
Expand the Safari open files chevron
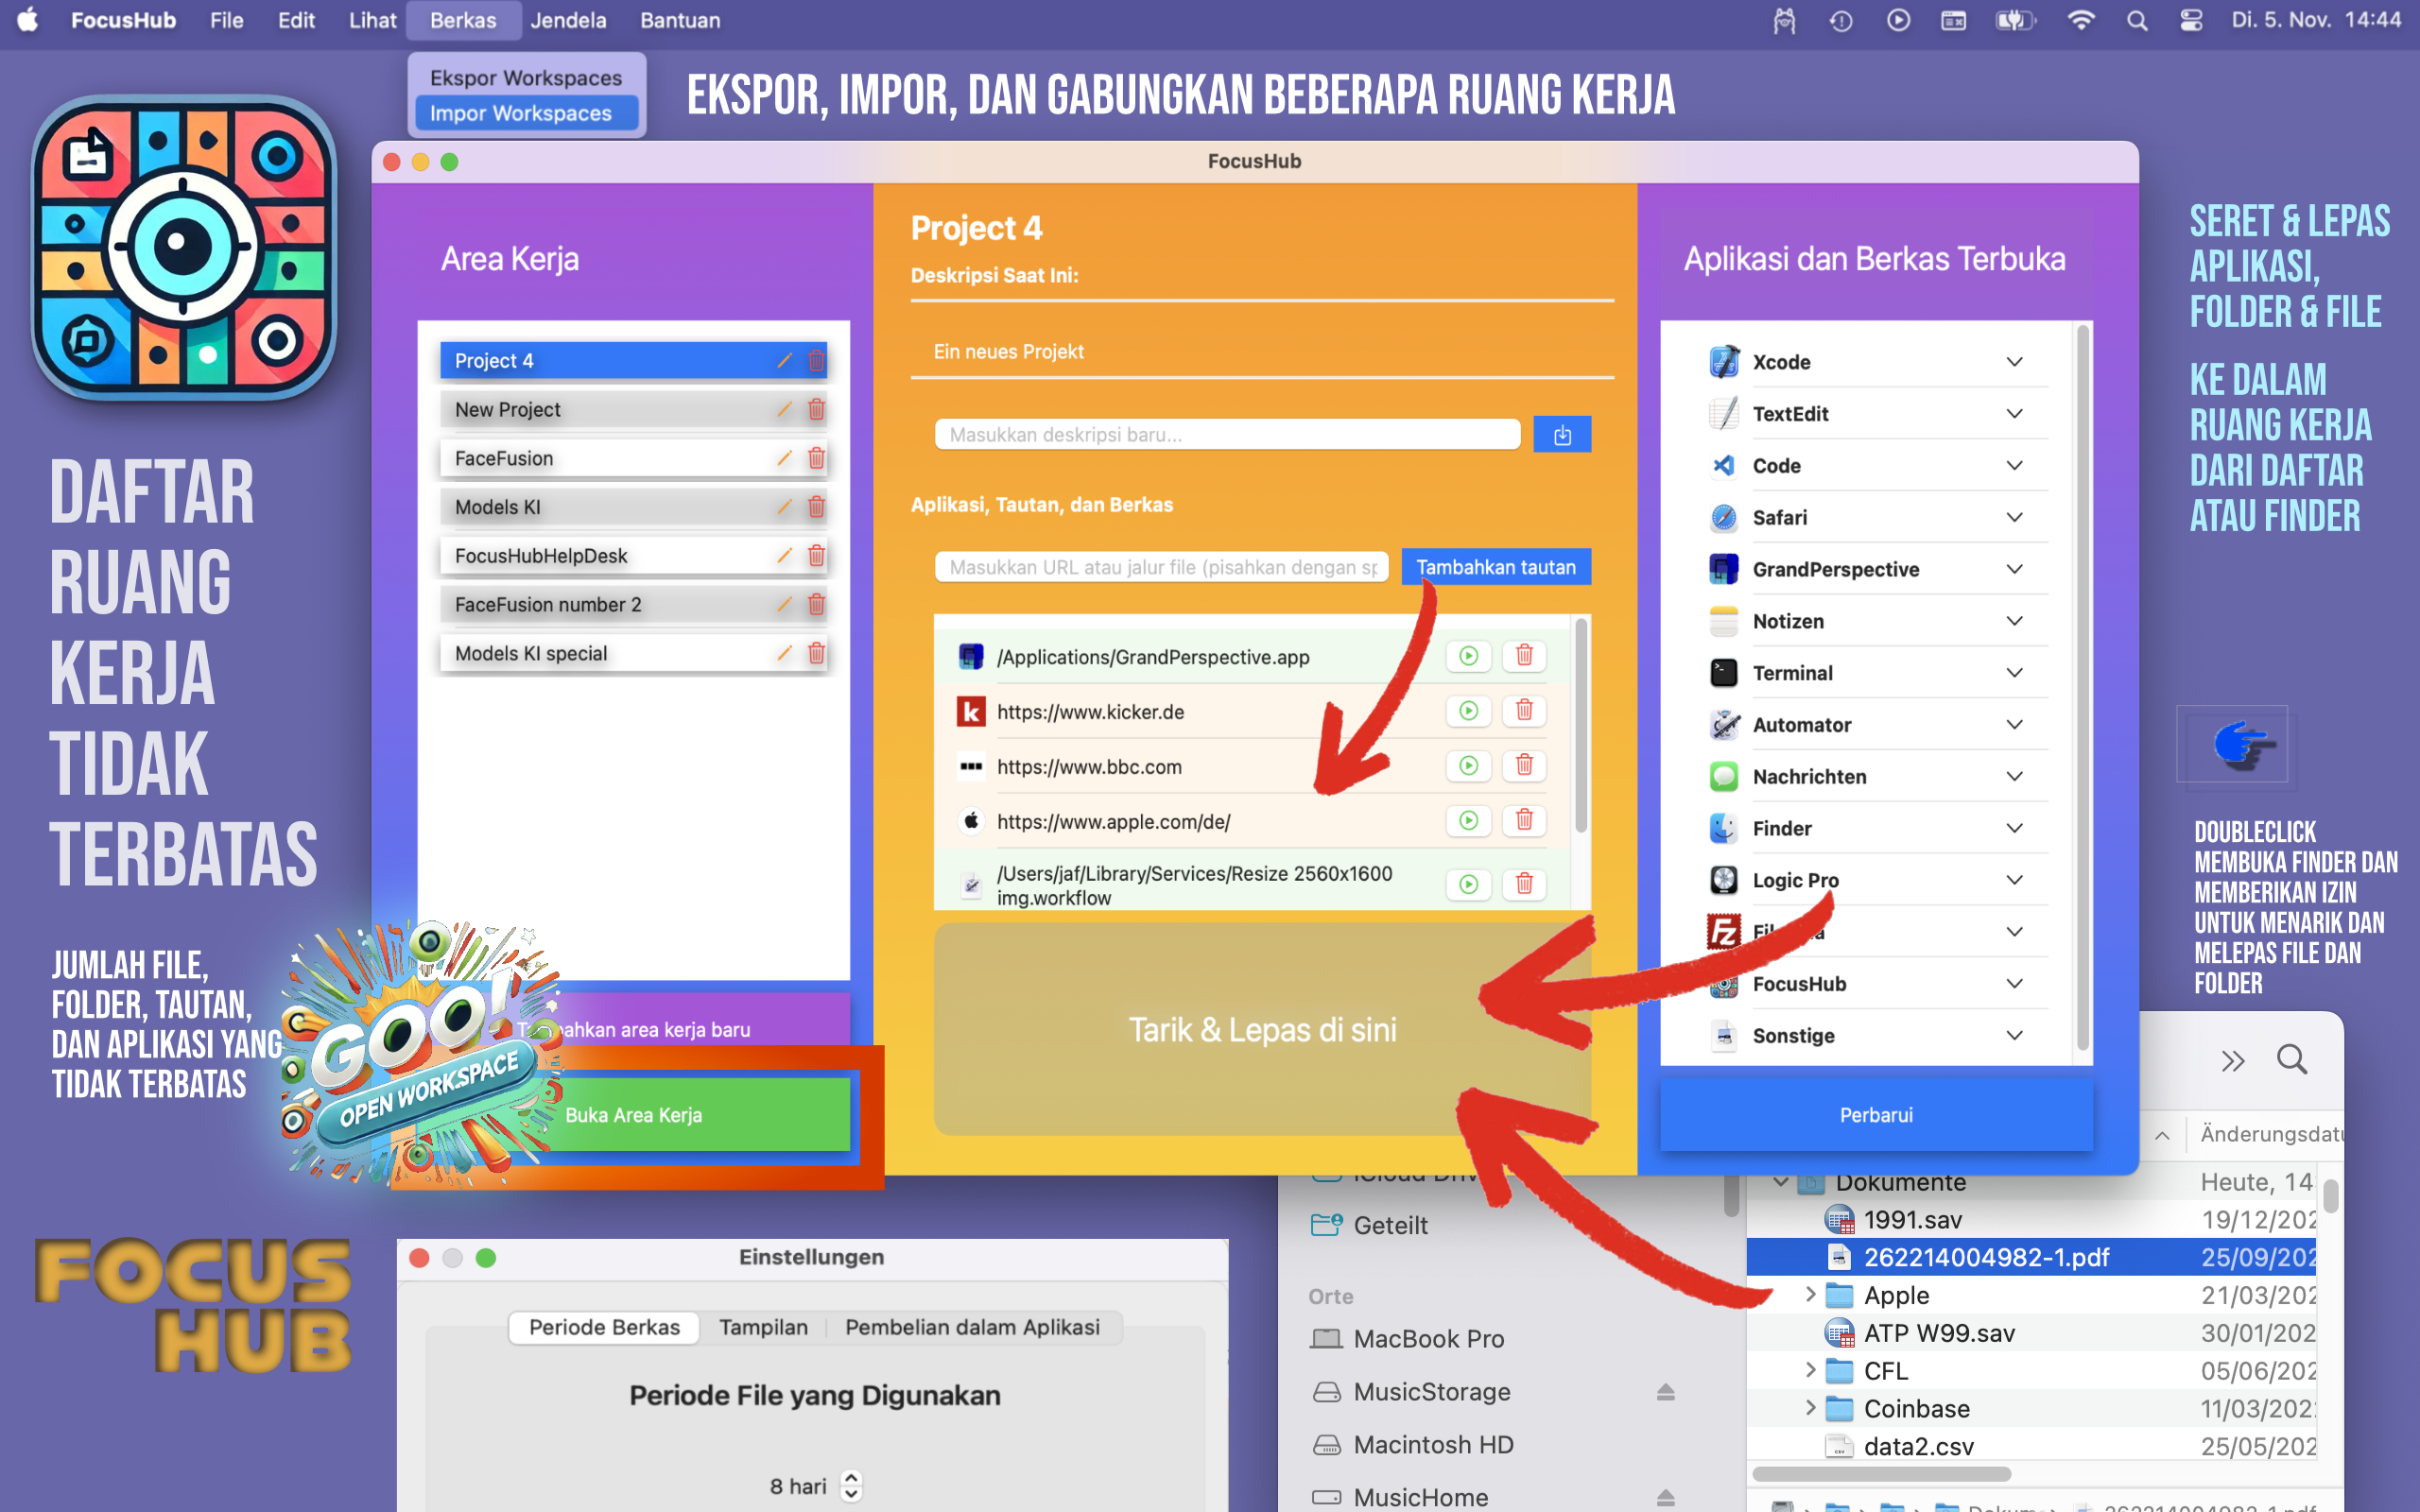click(x=2014, y=517)
